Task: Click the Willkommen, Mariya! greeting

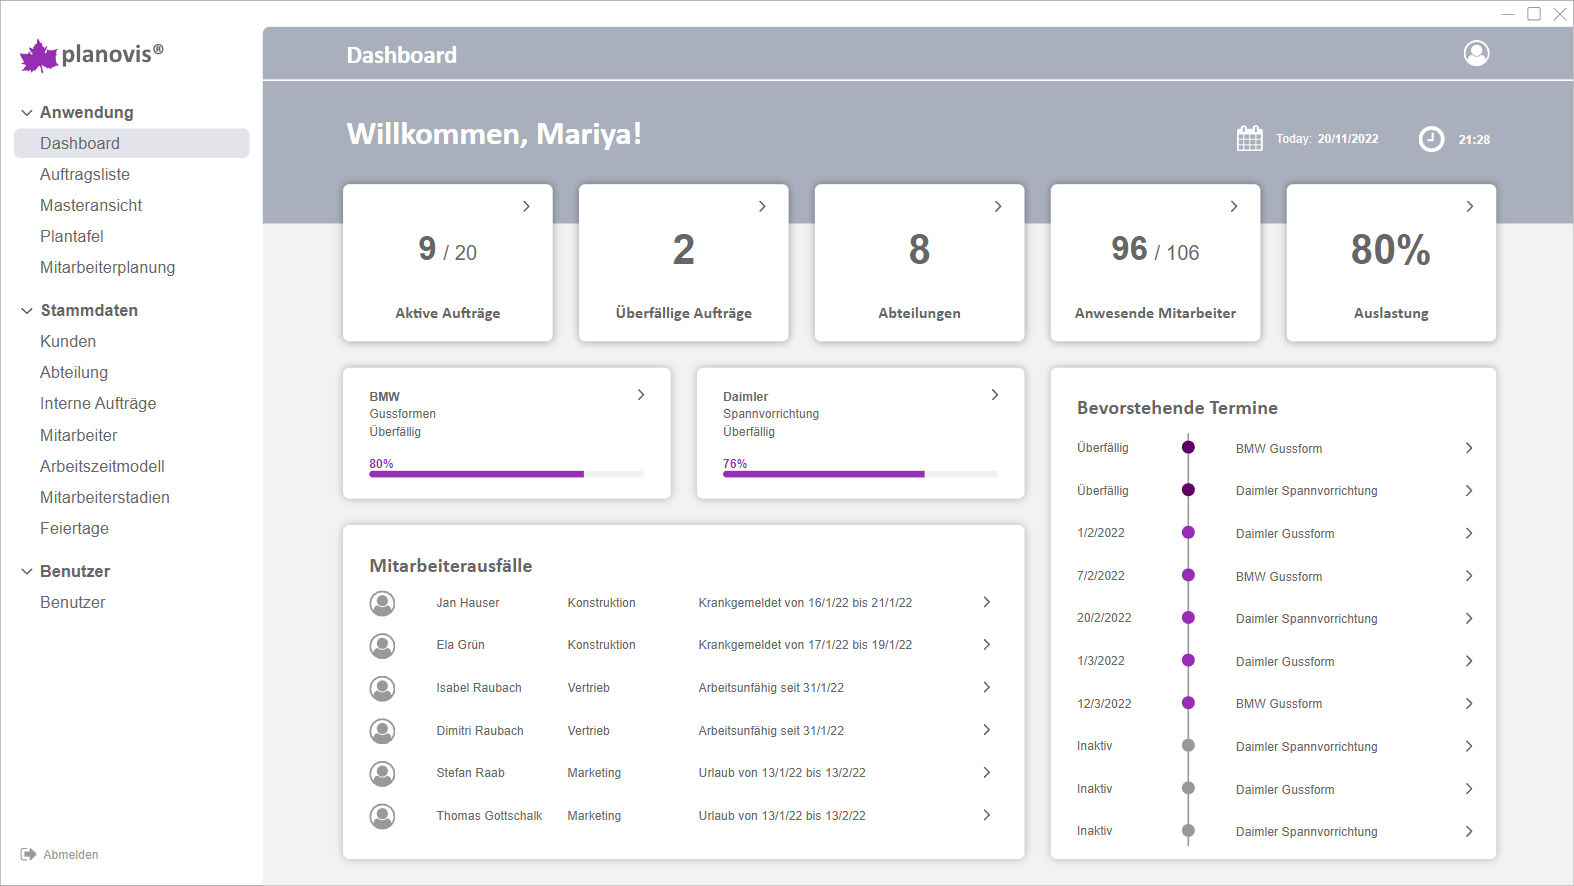Action: point(494,134)
